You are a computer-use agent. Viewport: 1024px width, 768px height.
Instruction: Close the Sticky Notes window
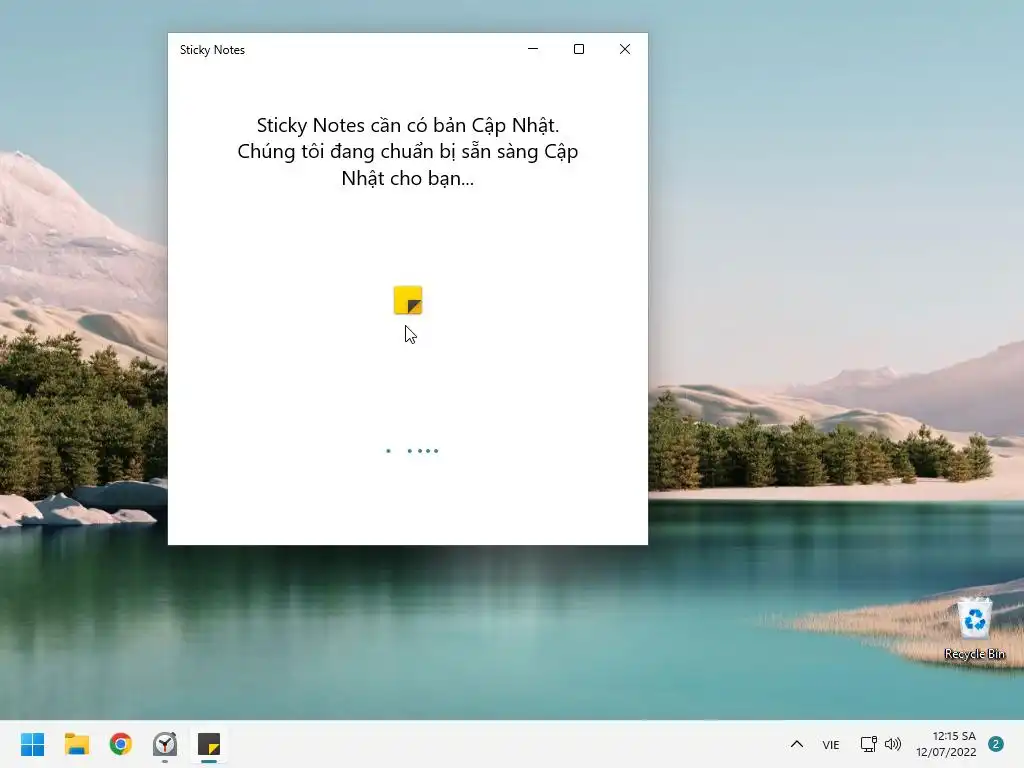tap(625, 49)
